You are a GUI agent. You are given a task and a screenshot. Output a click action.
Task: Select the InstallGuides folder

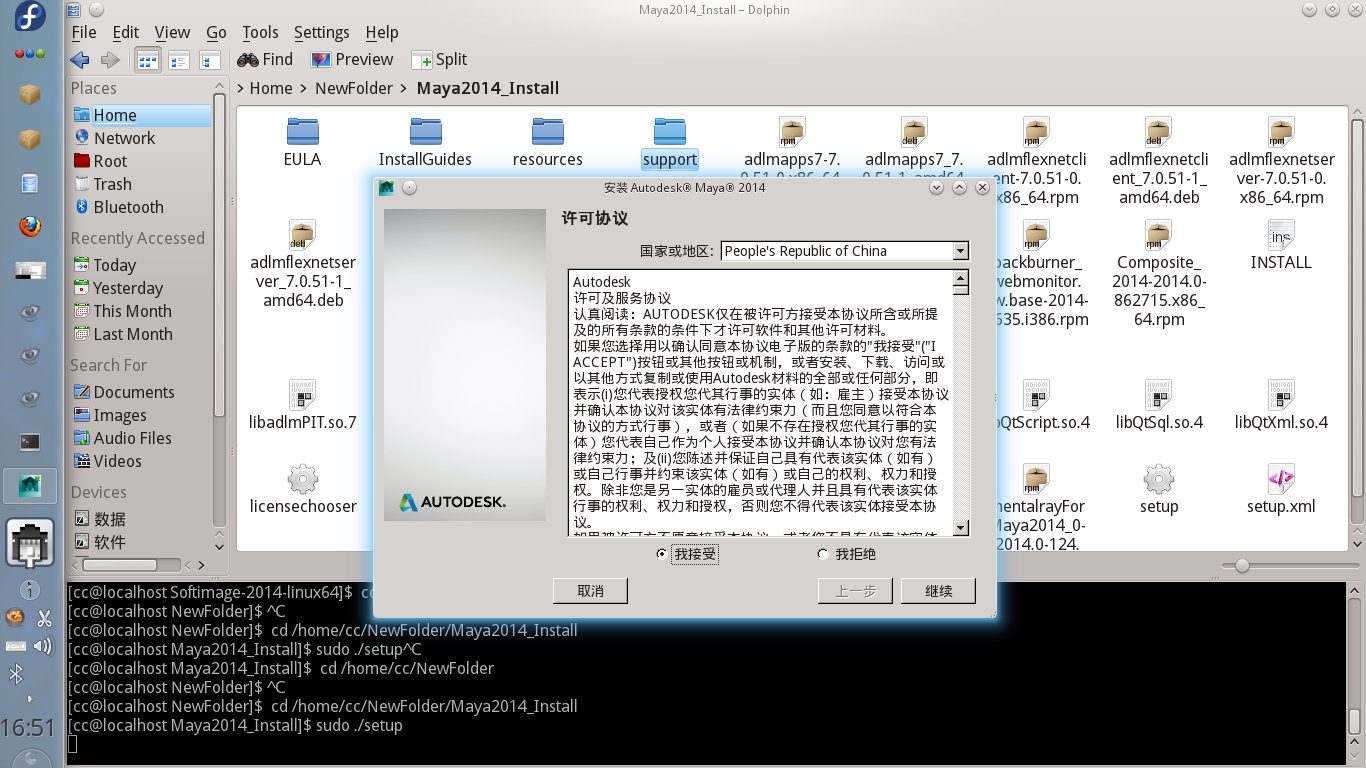(425, 141)
